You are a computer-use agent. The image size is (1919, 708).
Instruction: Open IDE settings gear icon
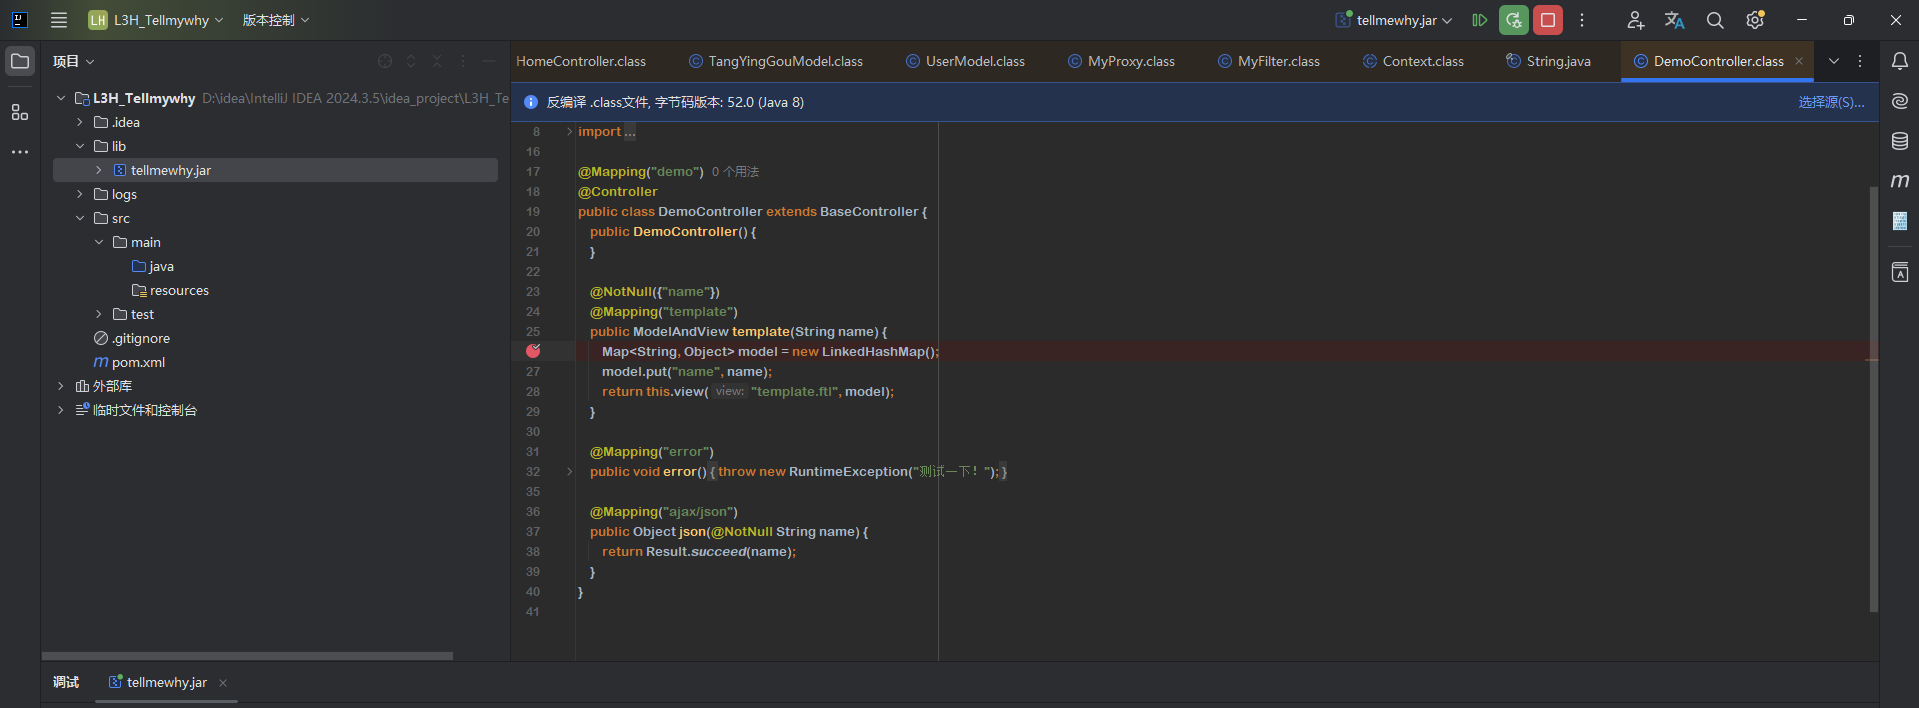tap(1754, 20)
